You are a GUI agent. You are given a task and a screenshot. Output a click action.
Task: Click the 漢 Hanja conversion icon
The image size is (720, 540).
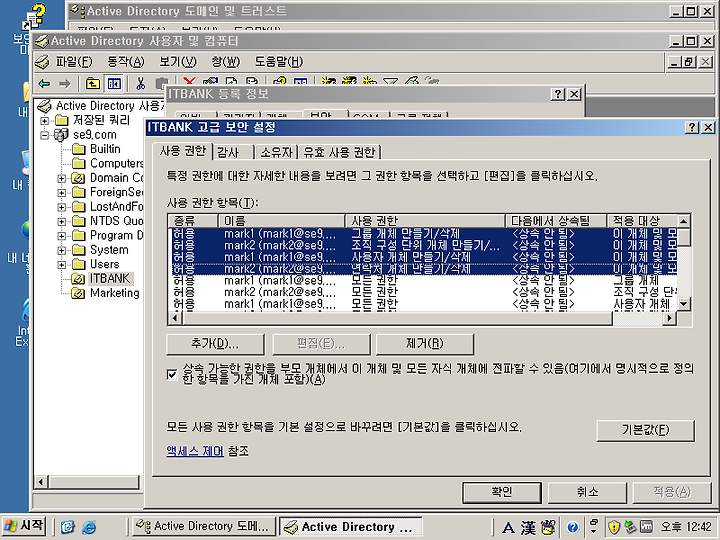(528, 528)
